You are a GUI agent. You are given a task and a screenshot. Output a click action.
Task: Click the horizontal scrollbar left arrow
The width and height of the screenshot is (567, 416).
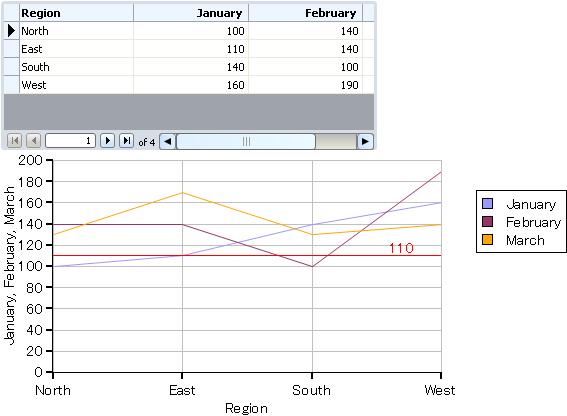[167, 141]
